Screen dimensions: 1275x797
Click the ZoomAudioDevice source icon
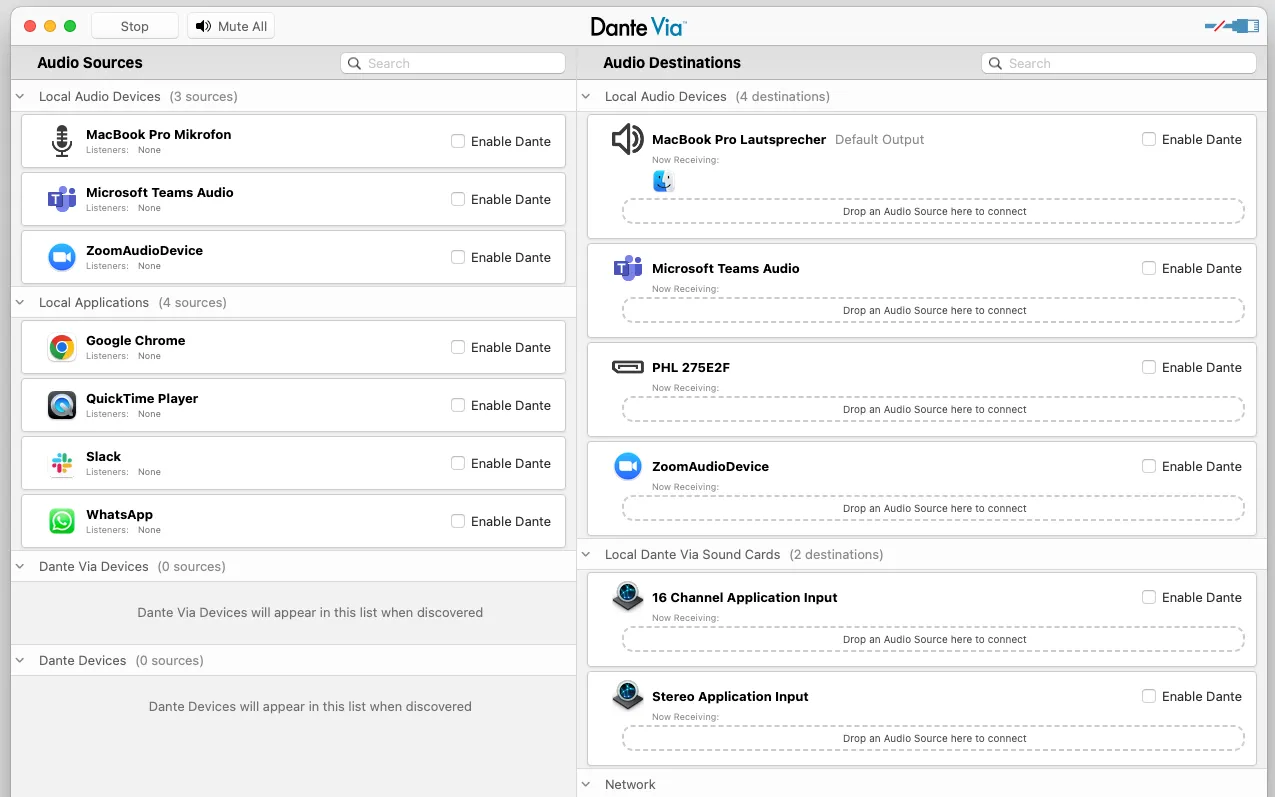point(62,257)
